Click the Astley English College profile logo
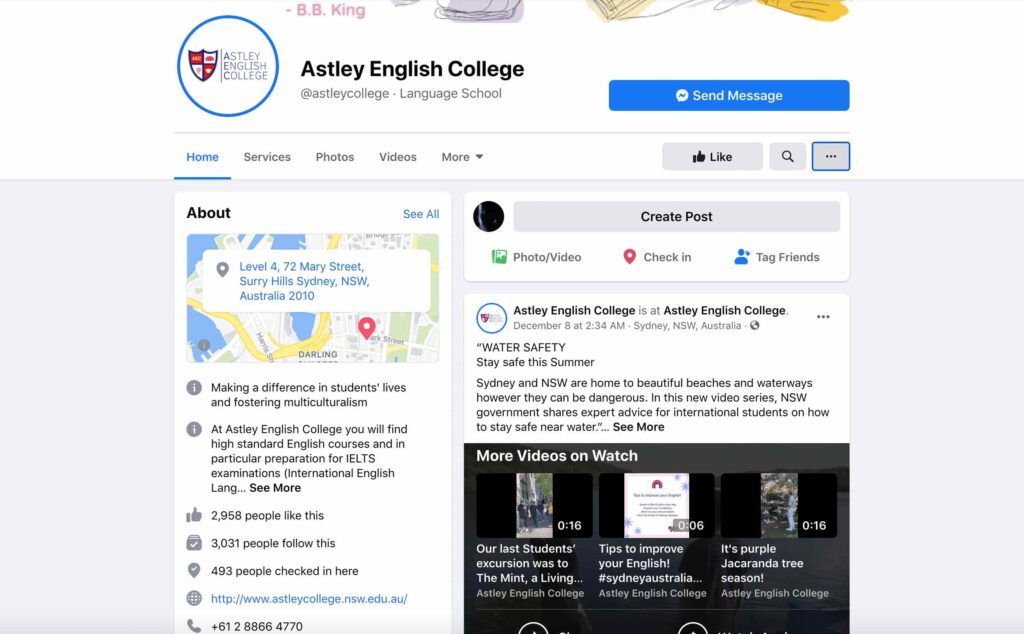The width and height of the screenshot is (1024, 634). click(228, 66)
